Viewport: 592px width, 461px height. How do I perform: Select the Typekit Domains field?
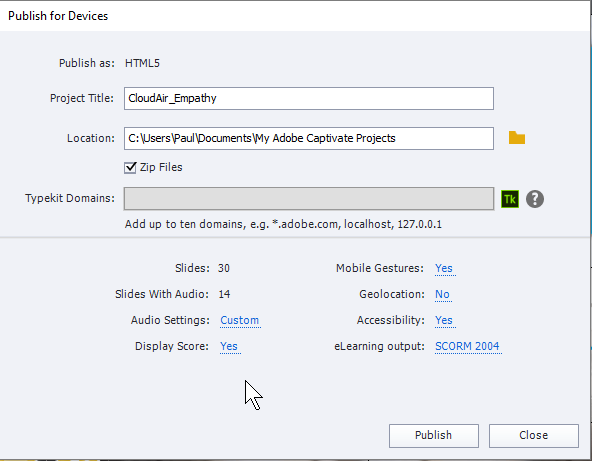(308, 199)
